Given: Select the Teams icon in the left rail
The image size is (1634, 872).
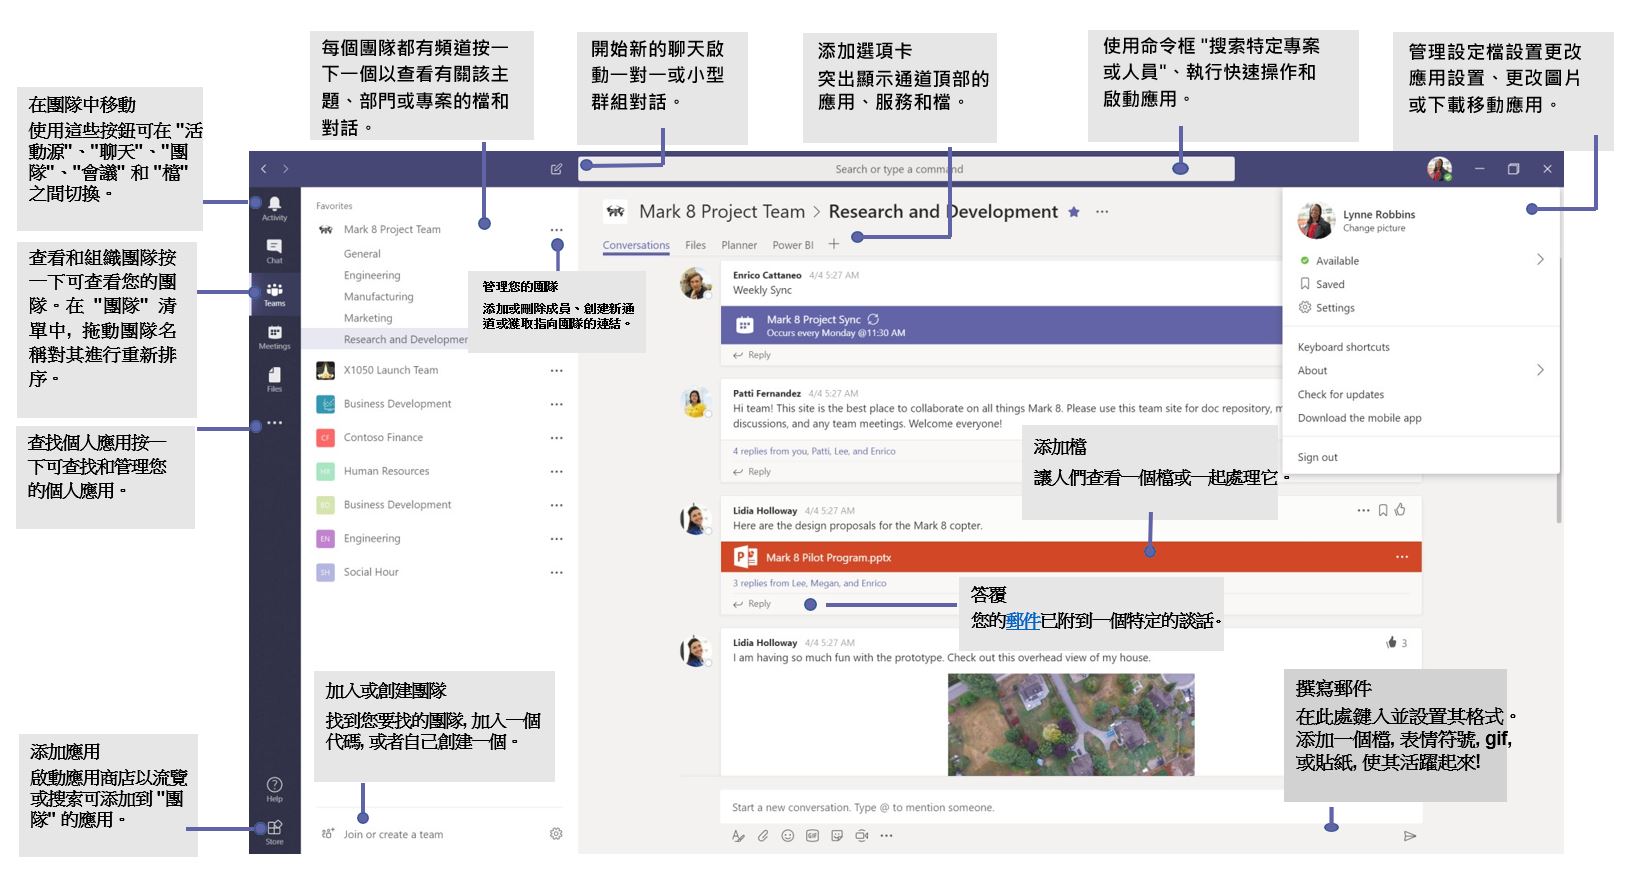Looking at the screenshot, I should pos(274,294).
